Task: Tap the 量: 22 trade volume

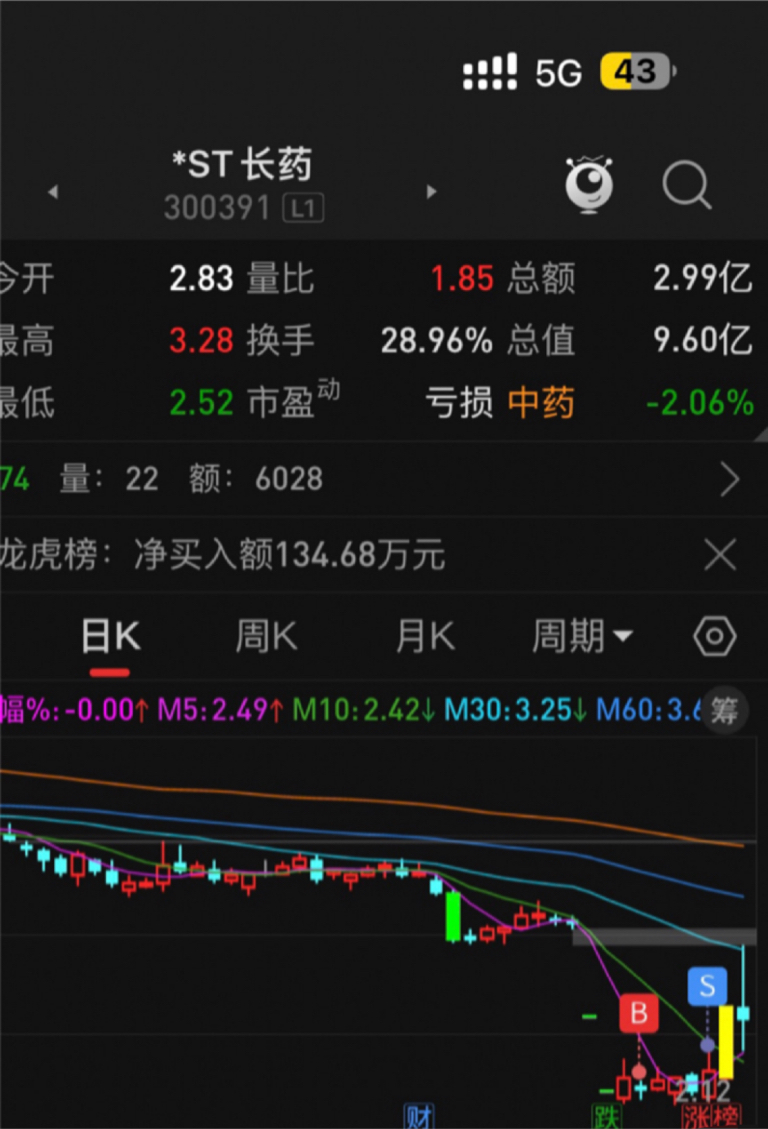Action: (109, 480)
